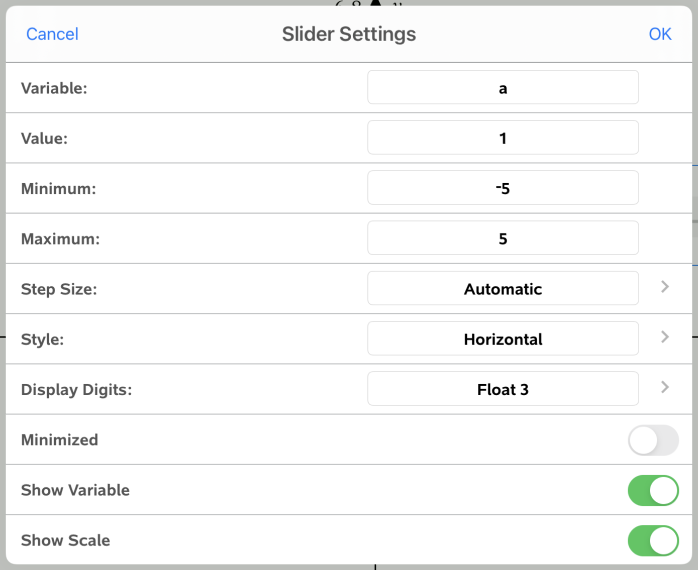The image size is (698, 570).
Task: Click the Slider Settings title
Action: click(x=349, y=34)
